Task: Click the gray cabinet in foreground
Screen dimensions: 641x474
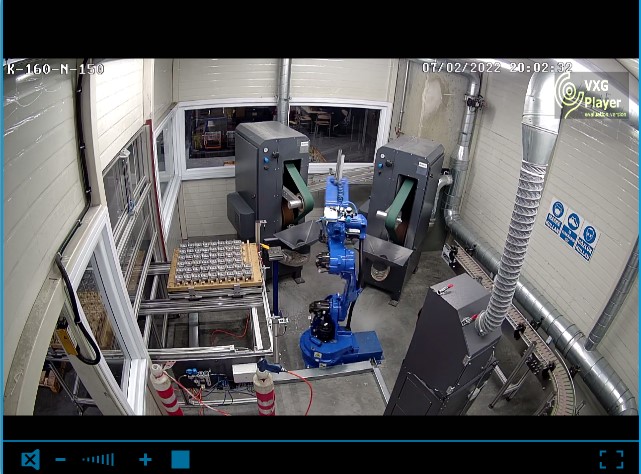Action: pyautogui.click(x=443, y=350)
